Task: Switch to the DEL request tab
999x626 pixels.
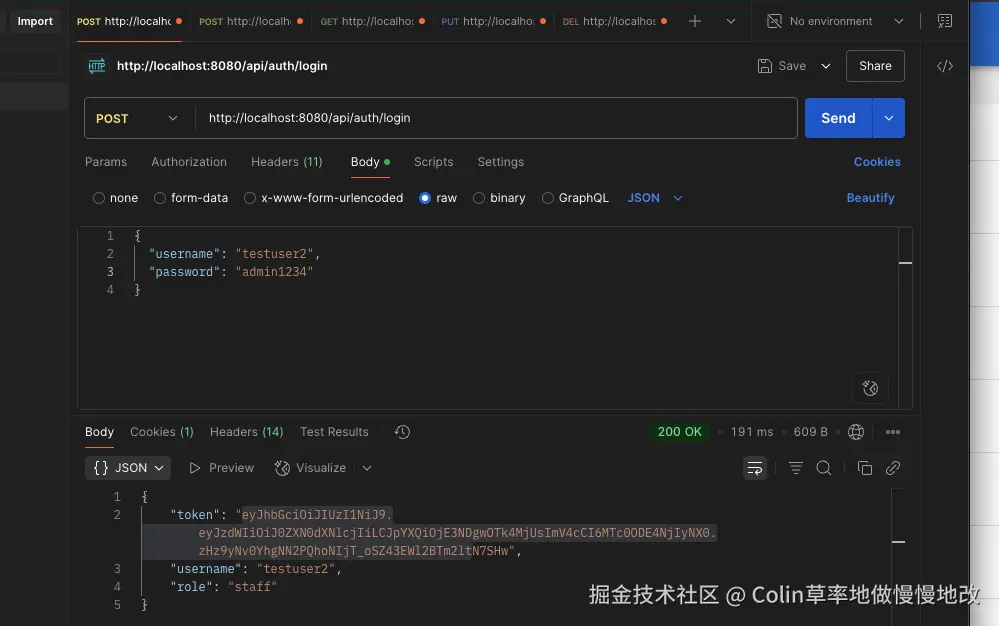Action: point(615,21)
